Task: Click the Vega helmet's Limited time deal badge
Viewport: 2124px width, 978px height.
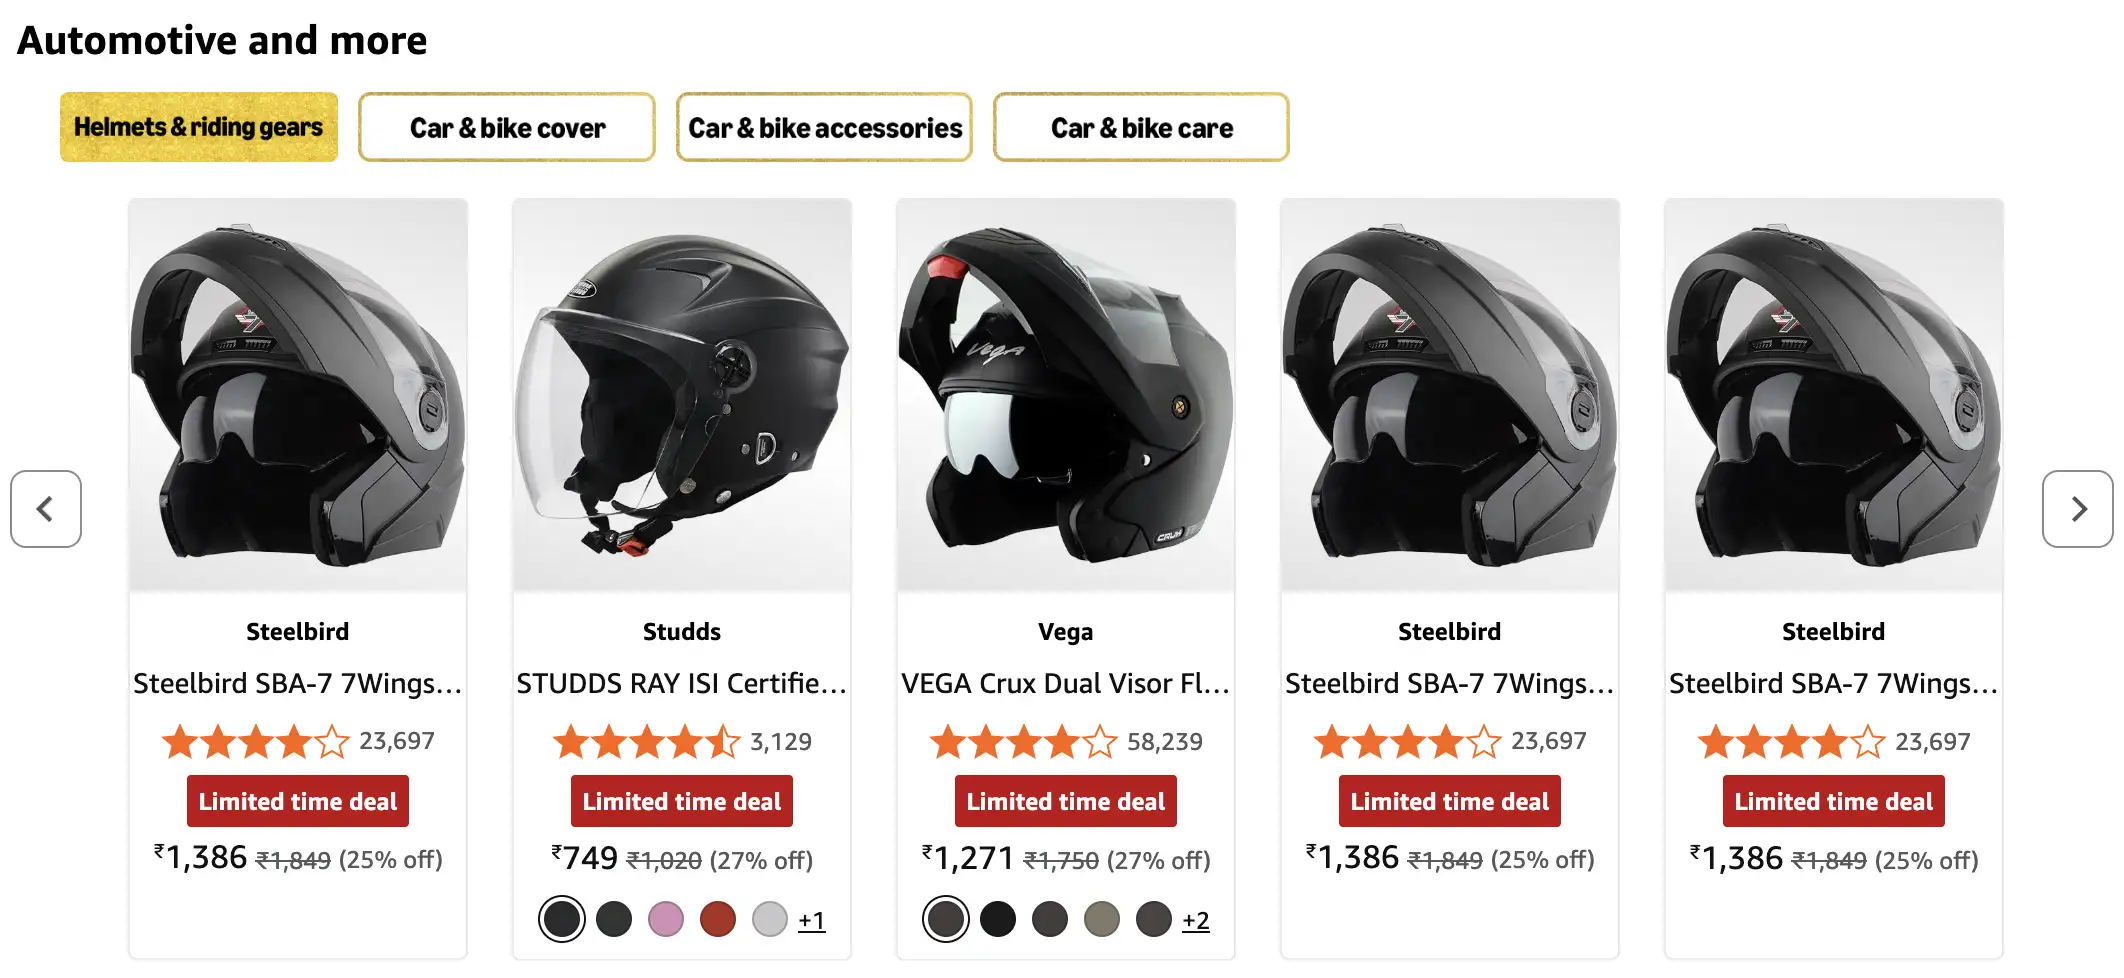Action: click(x=1066, y=801)
